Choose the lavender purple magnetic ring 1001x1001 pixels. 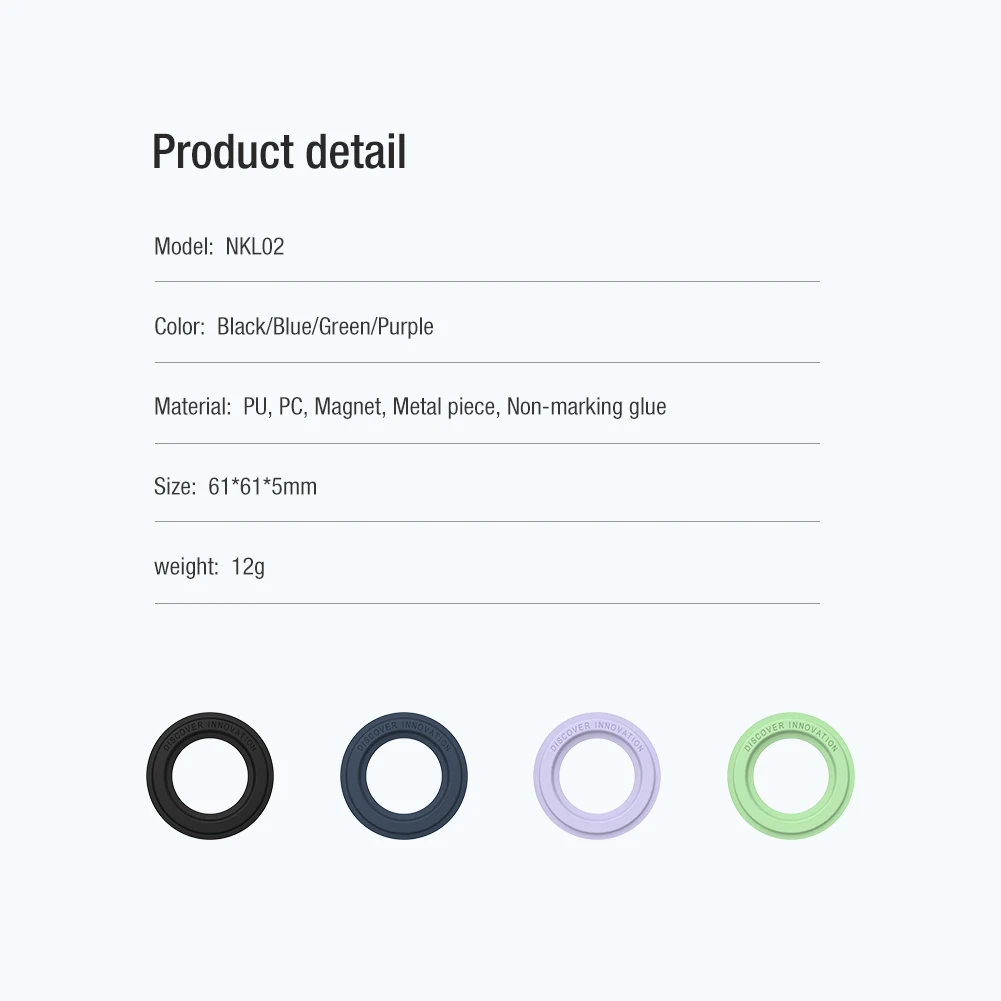point(597,776)
